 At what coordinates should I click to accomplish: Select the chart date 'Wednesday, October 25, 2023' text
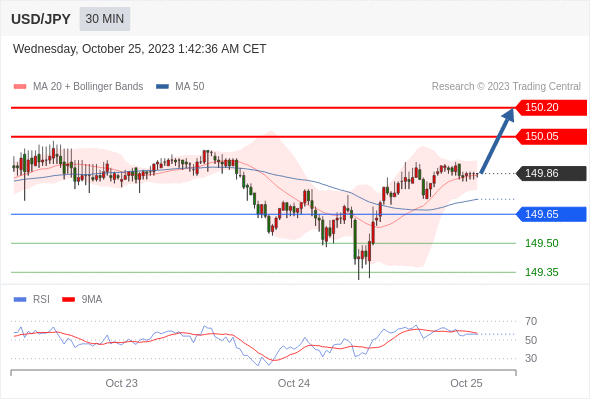click(x=94, y=49)
